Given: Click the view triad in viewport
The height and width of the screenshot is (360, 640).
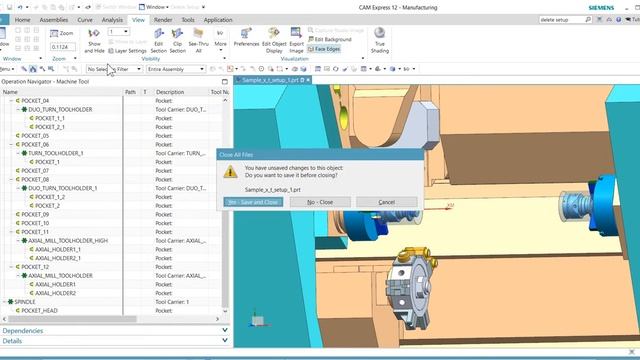Looking at the screenshot, I should pos(258,319).
